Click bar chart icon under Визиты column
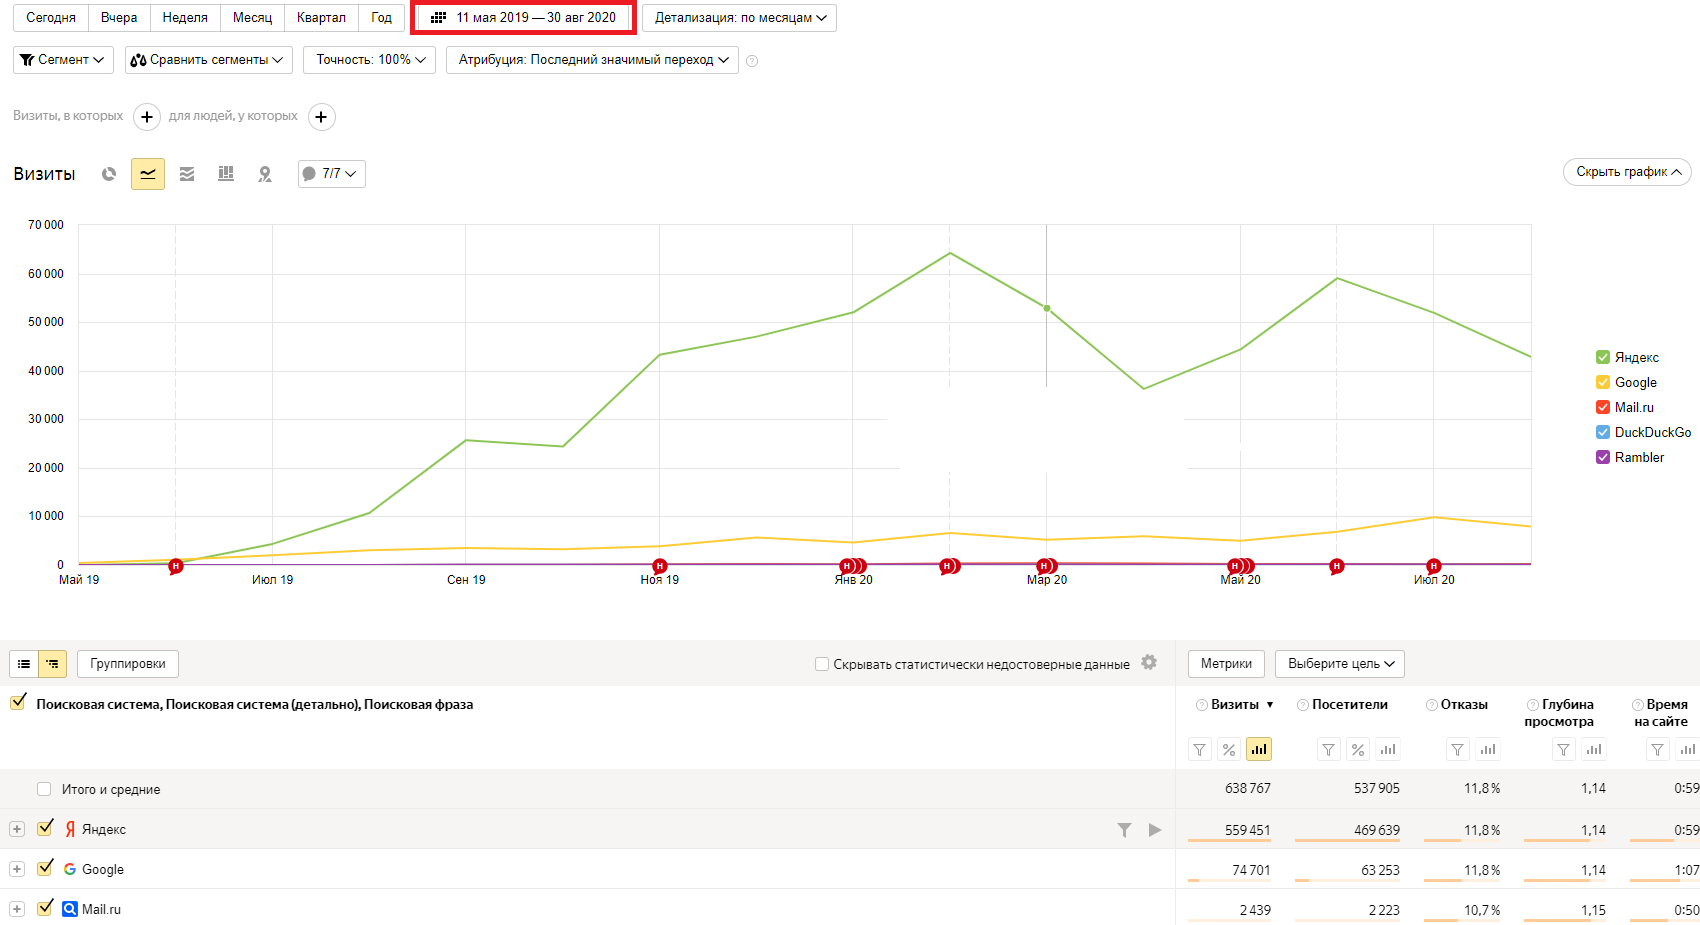This screenshot has height=925, width=1700. coord(1259,749)
